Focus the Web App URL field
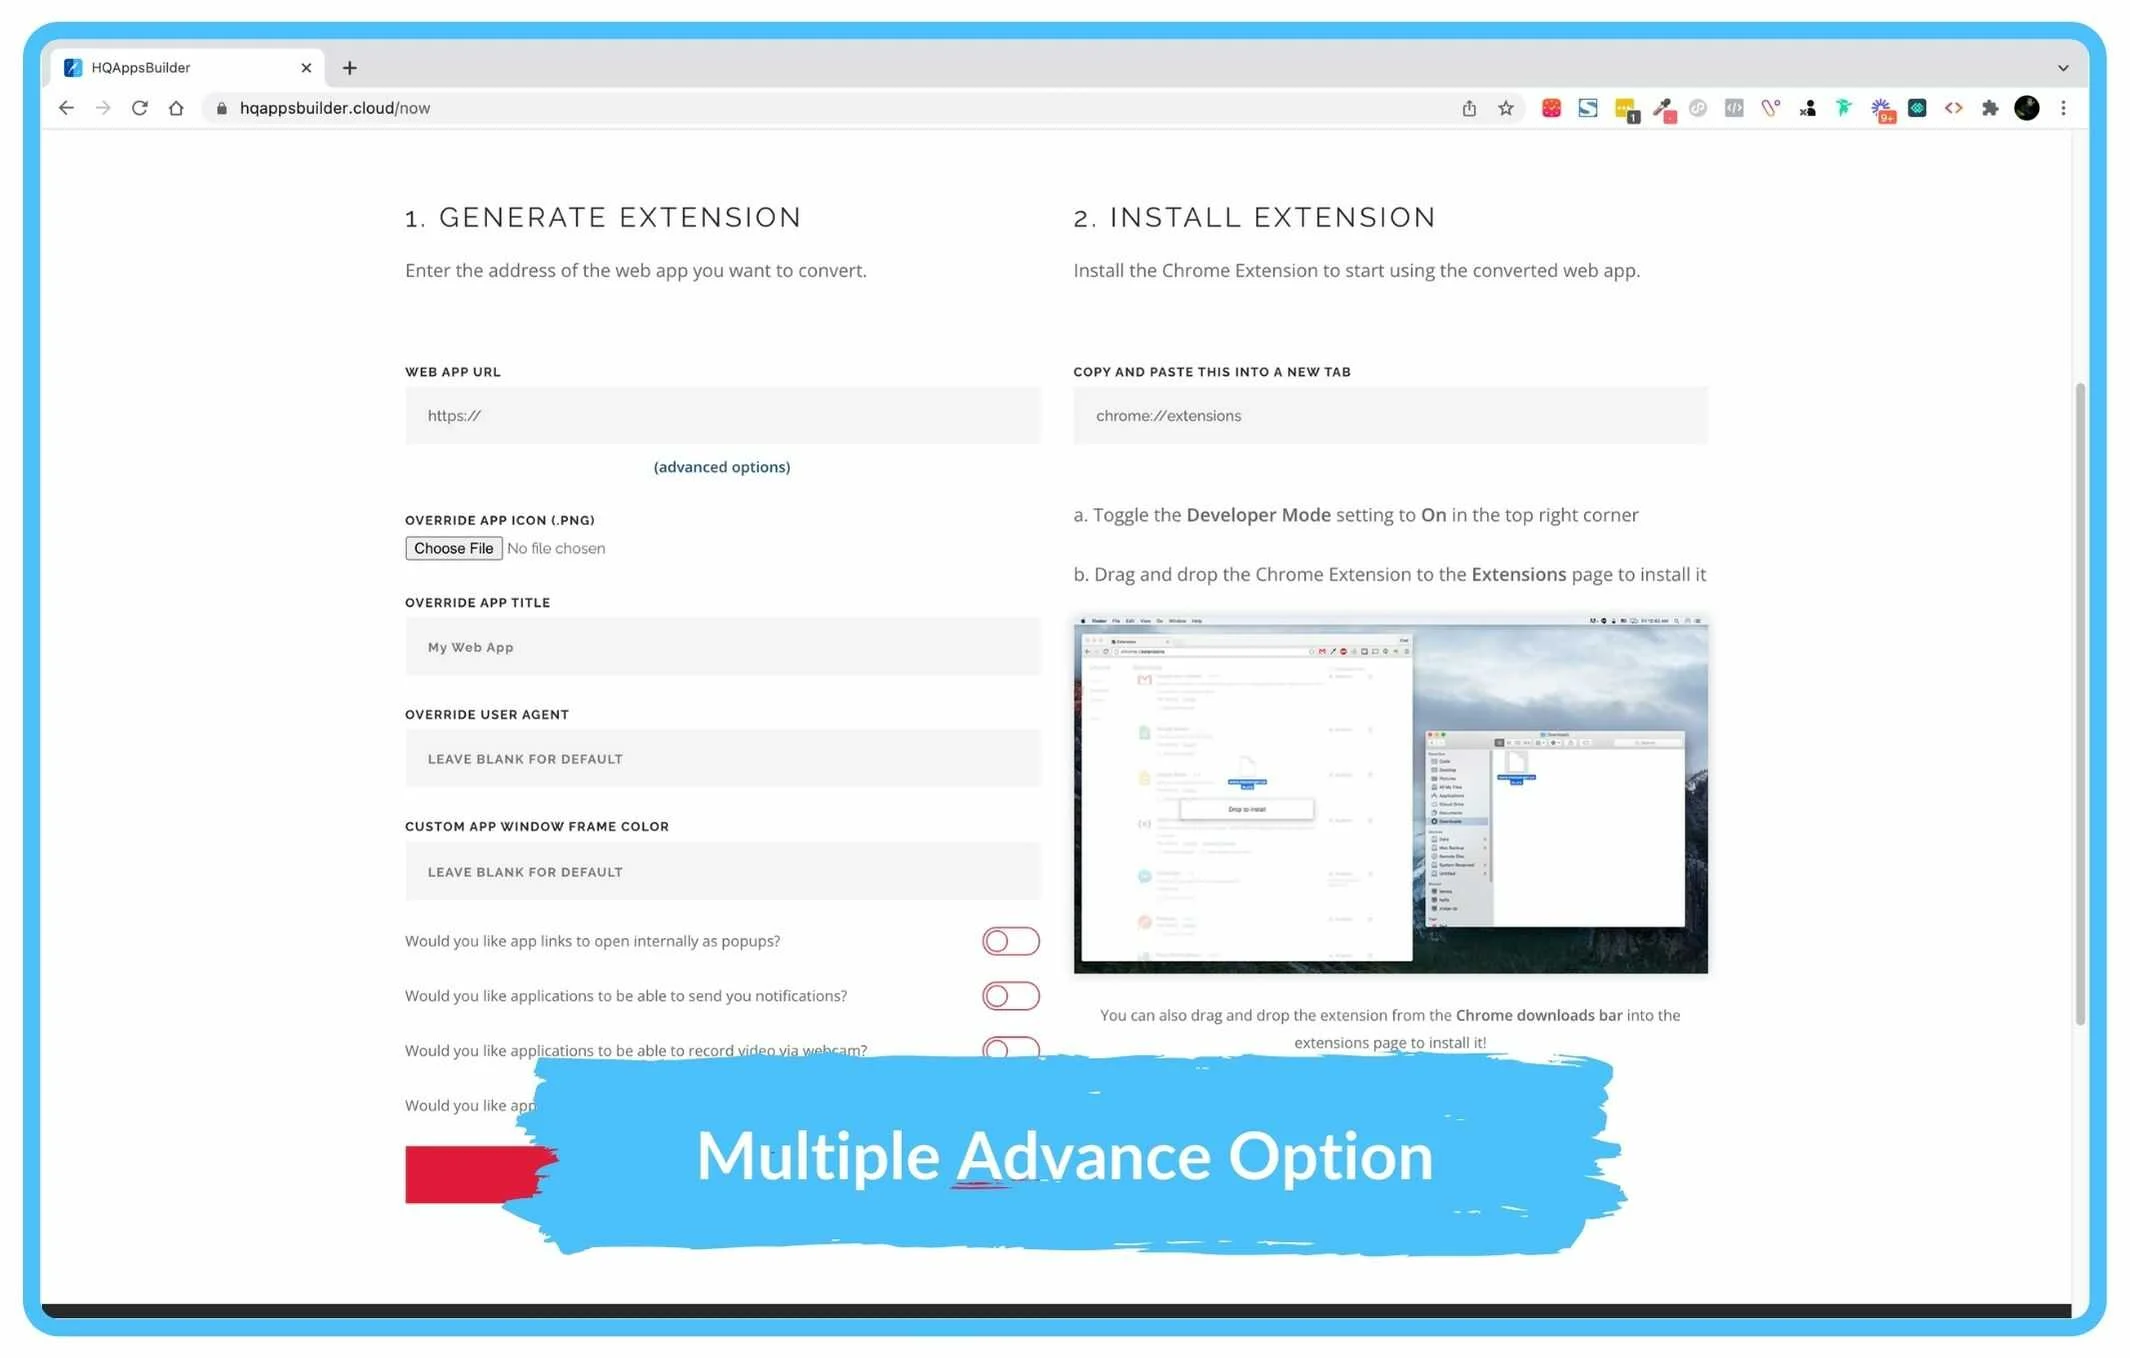This screenshot has width=2130, height=1358. pyautogui.click(x=722, y=416)
